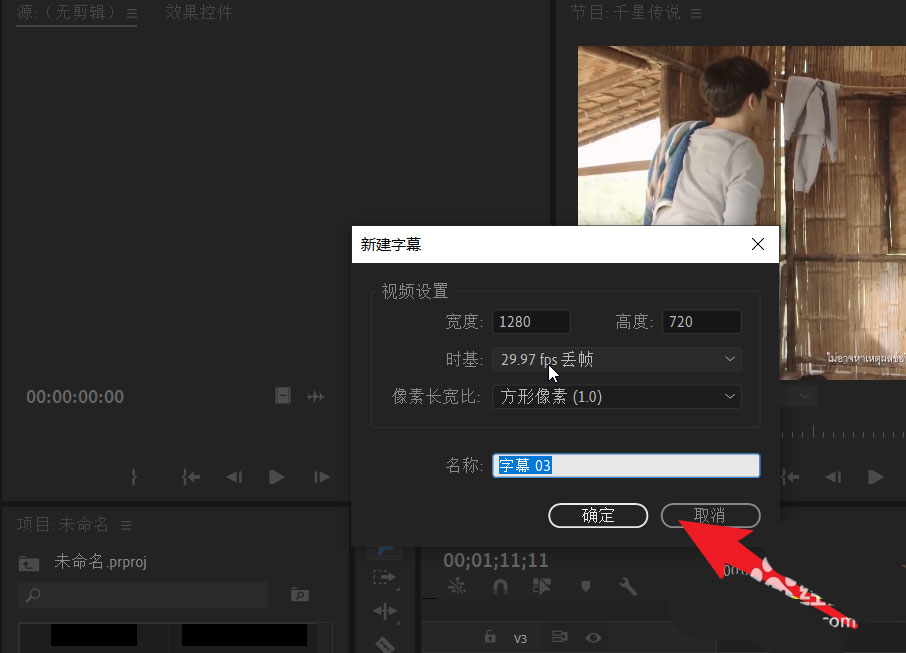Step back one frame in Source monitor

coord(234,478)
